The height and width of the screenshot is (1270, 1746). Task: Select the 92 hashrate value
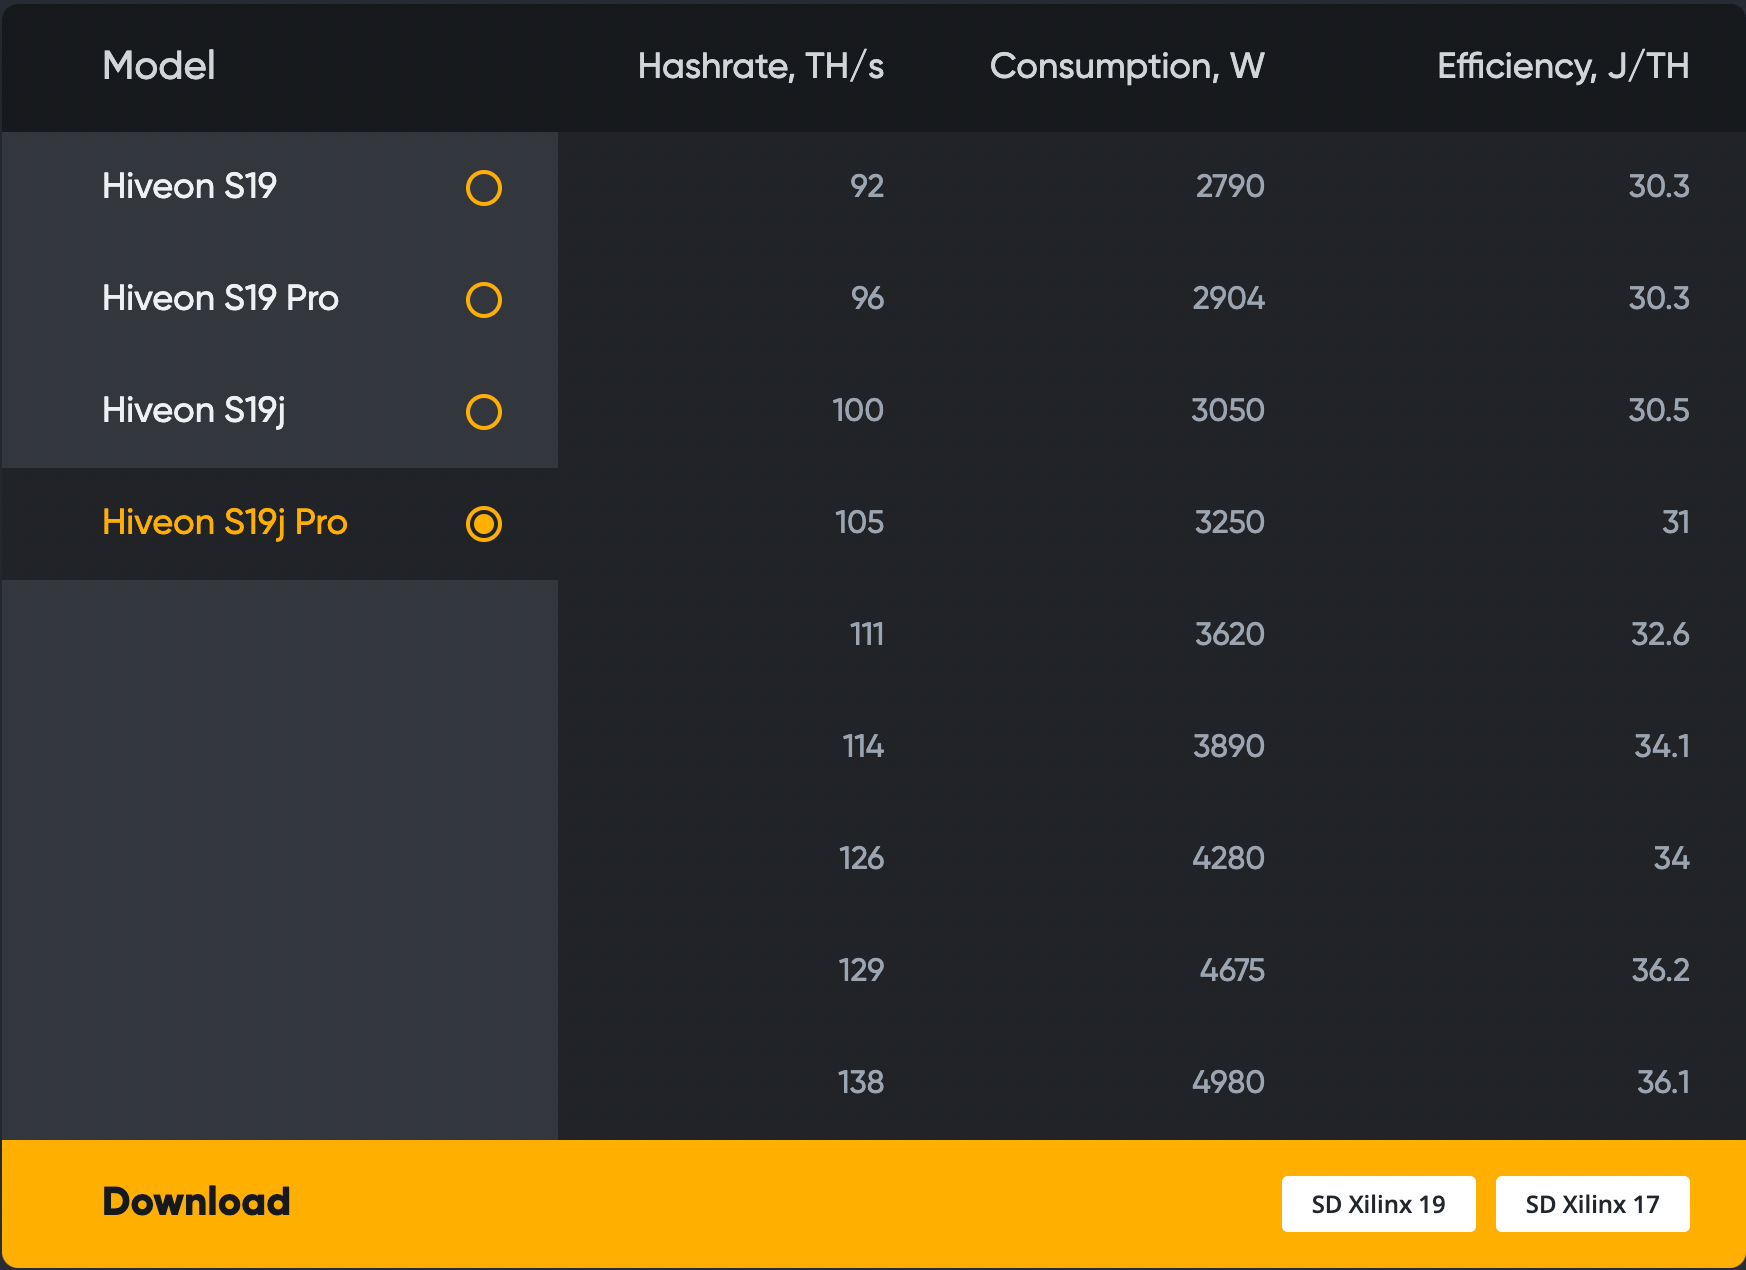click(867, 186)
